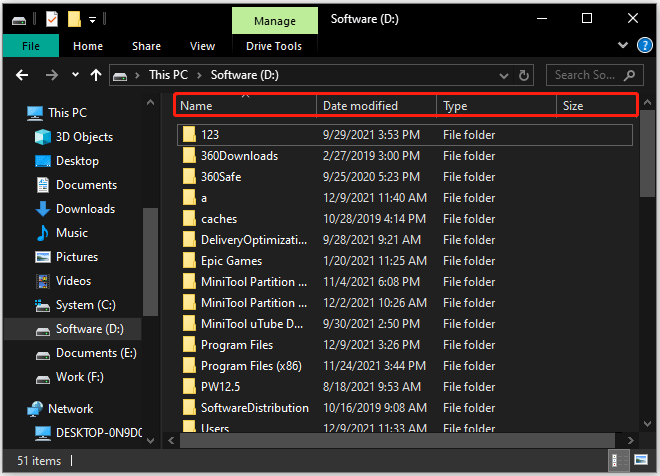Expand the ribbon with chevron
Viewport: 660px width, 476px height.
click(623, 45)
